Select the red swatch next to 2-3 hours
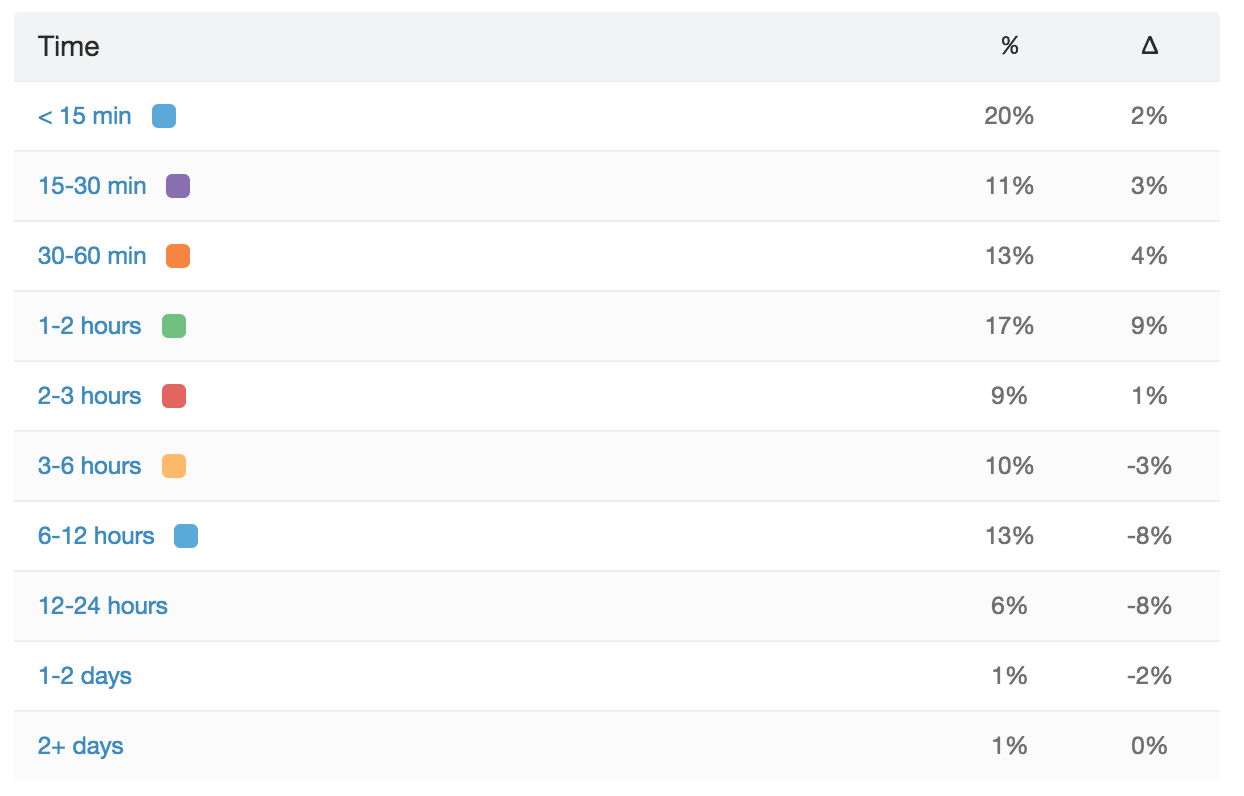The width and height of the screenshot is (1244, 796). [174, 396]
